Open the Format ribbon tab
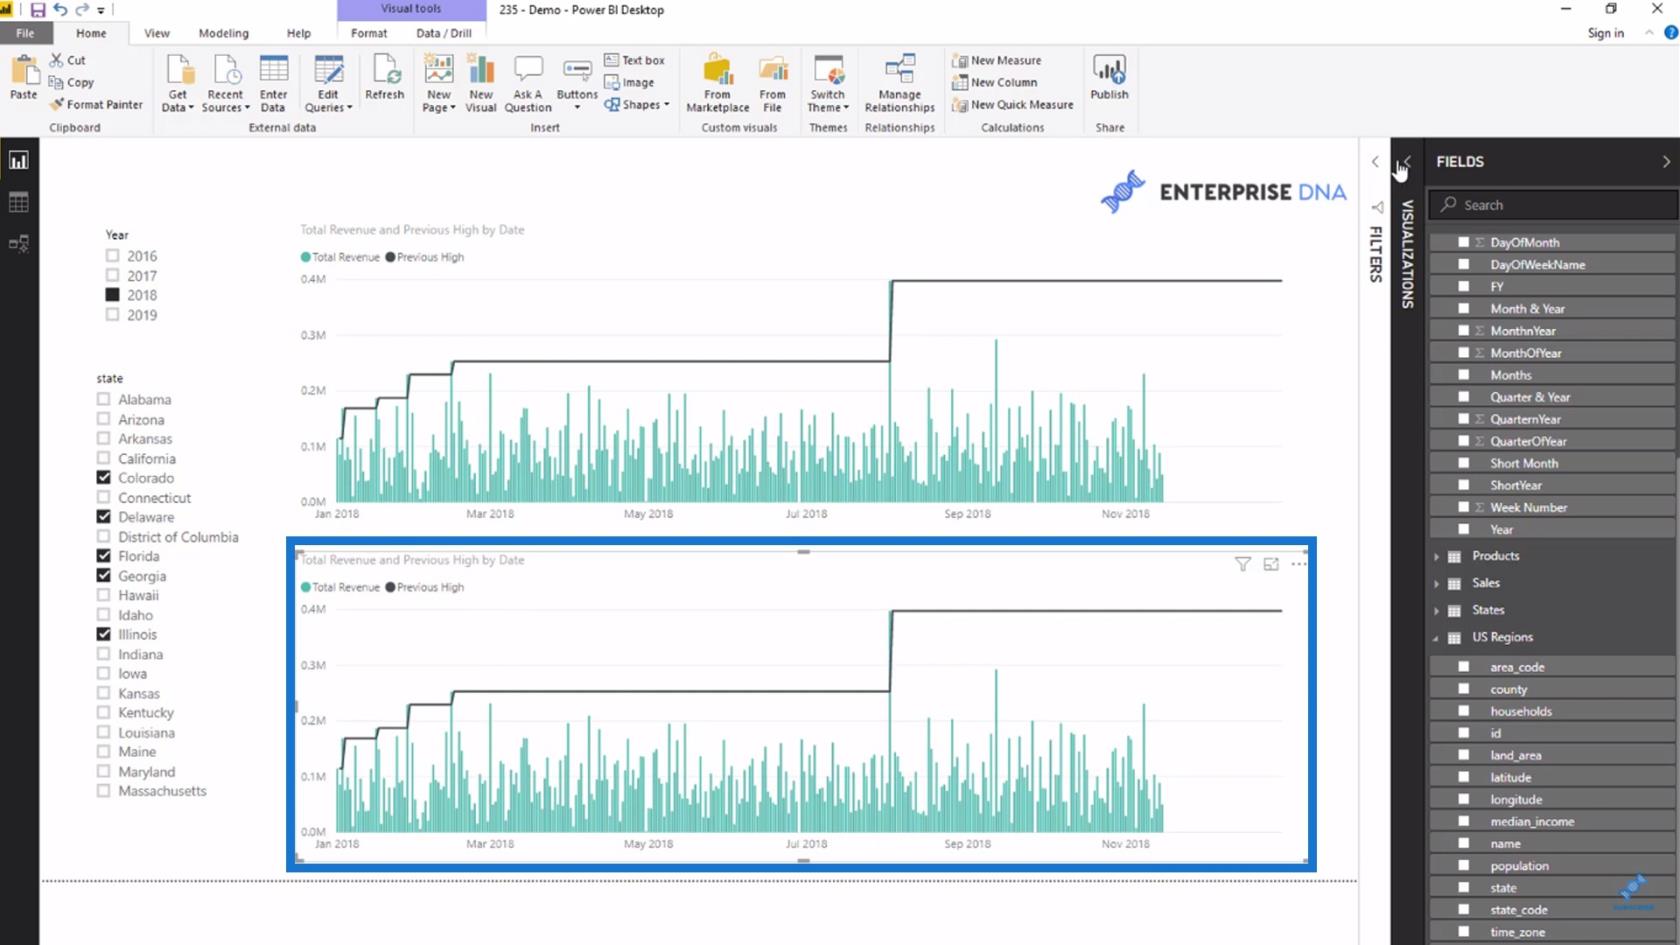 click(369, 33)
